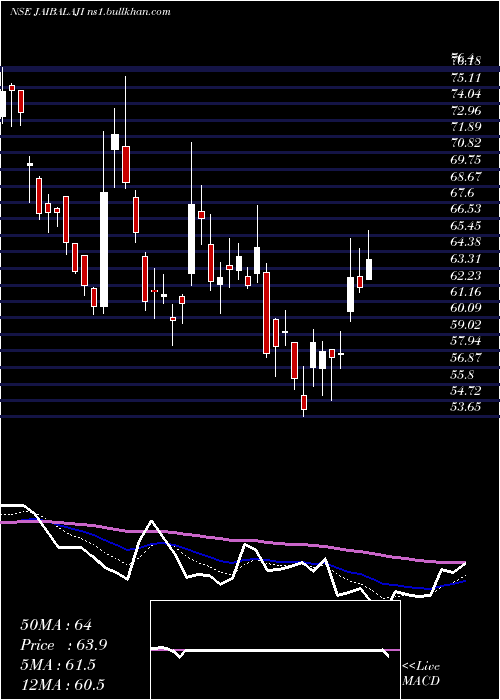Select the Price : 63.9 readout
The image size is (500, 700).
pyautogui.click(x=64, y=645)
